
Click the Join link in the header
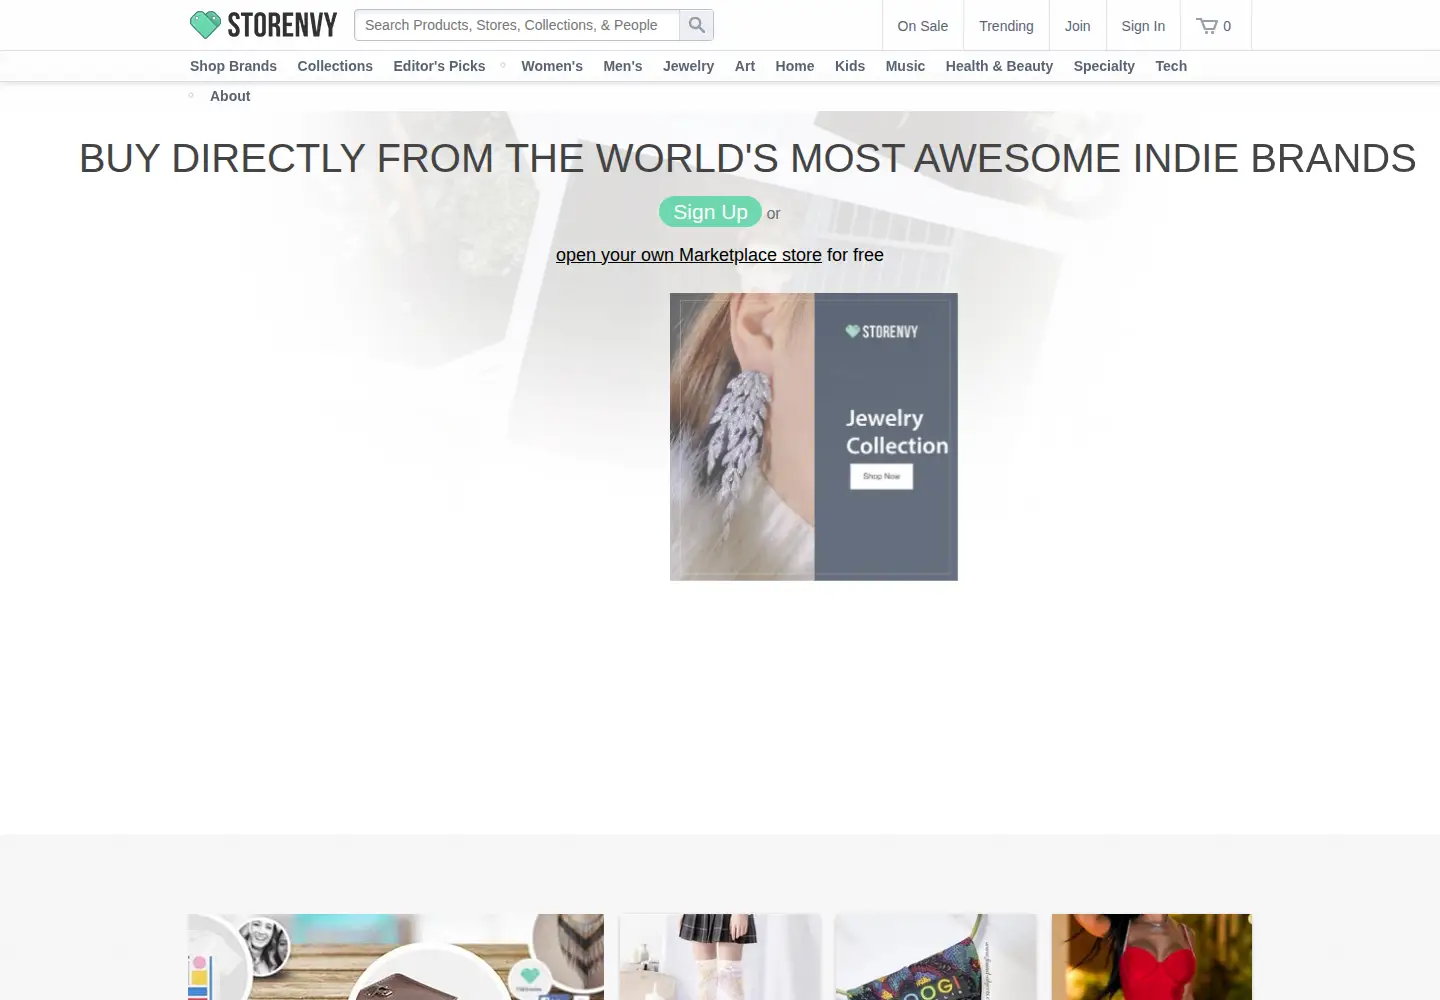1078,26
